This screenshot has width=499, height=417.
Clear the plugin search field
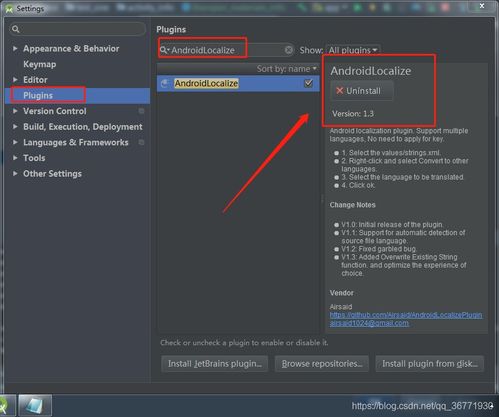(x=288, y=50)
